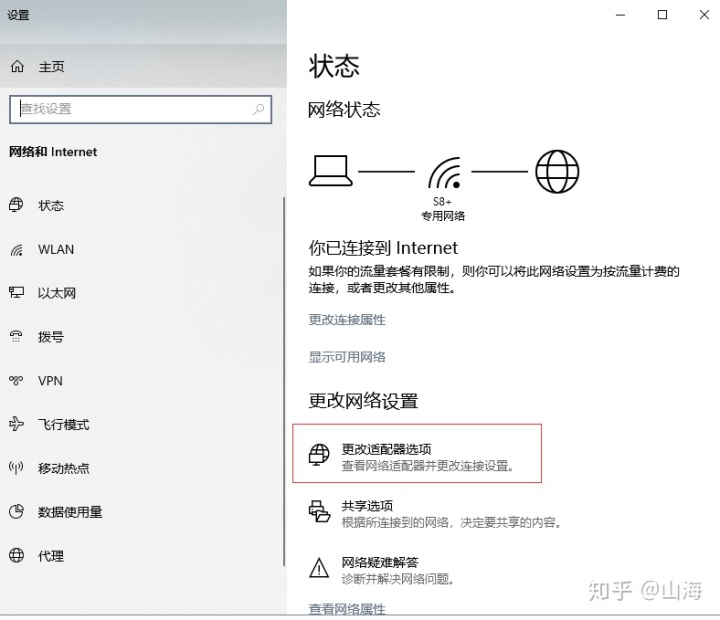The width and height of the screenshot is (720, 620).
Task: Click the WLAN wifi icon in sidebar
Action: point(17,249)
